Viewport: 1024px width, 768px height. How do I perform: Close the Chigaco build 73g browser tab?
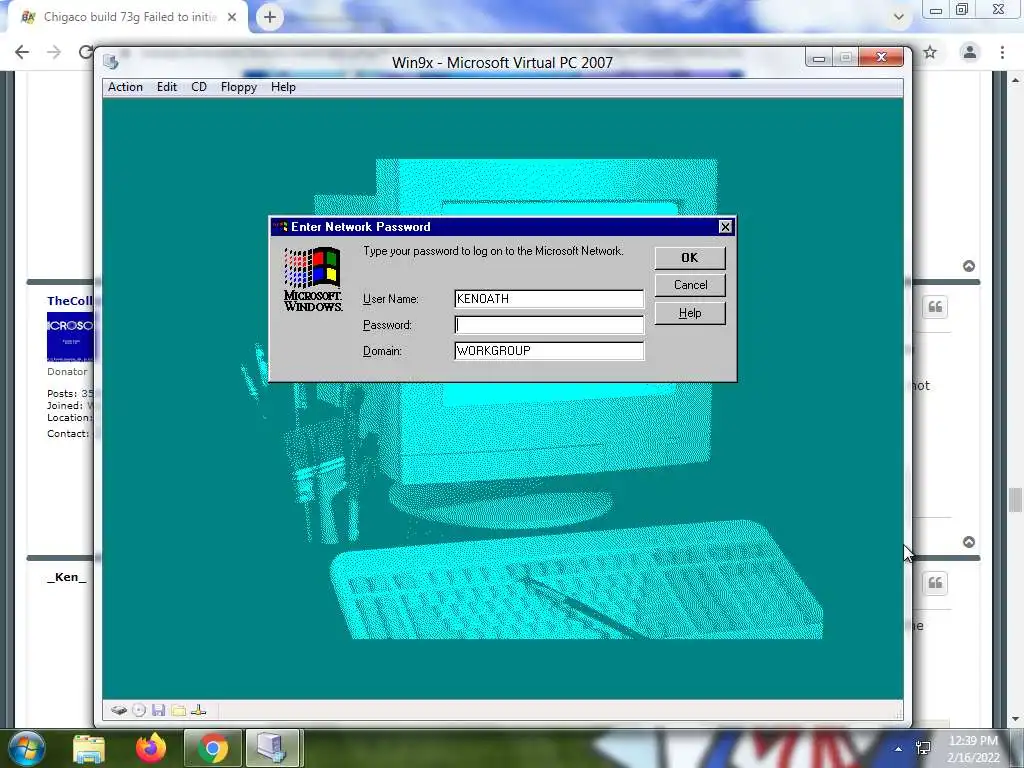coord(232,17)
